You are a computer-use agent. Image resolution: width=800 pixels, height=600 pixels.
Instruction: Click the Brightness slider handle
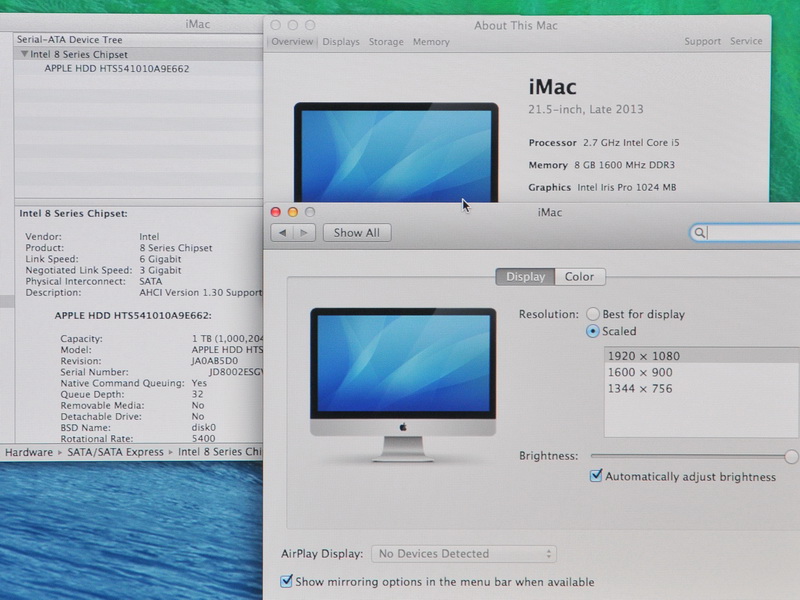[791, 456]
